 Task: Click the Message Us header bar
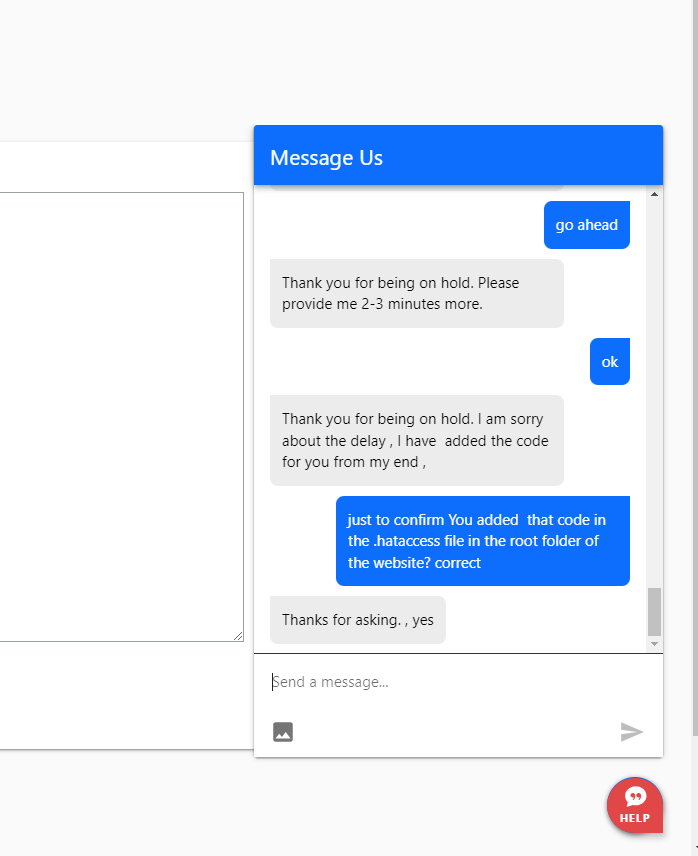pos(458,156)
